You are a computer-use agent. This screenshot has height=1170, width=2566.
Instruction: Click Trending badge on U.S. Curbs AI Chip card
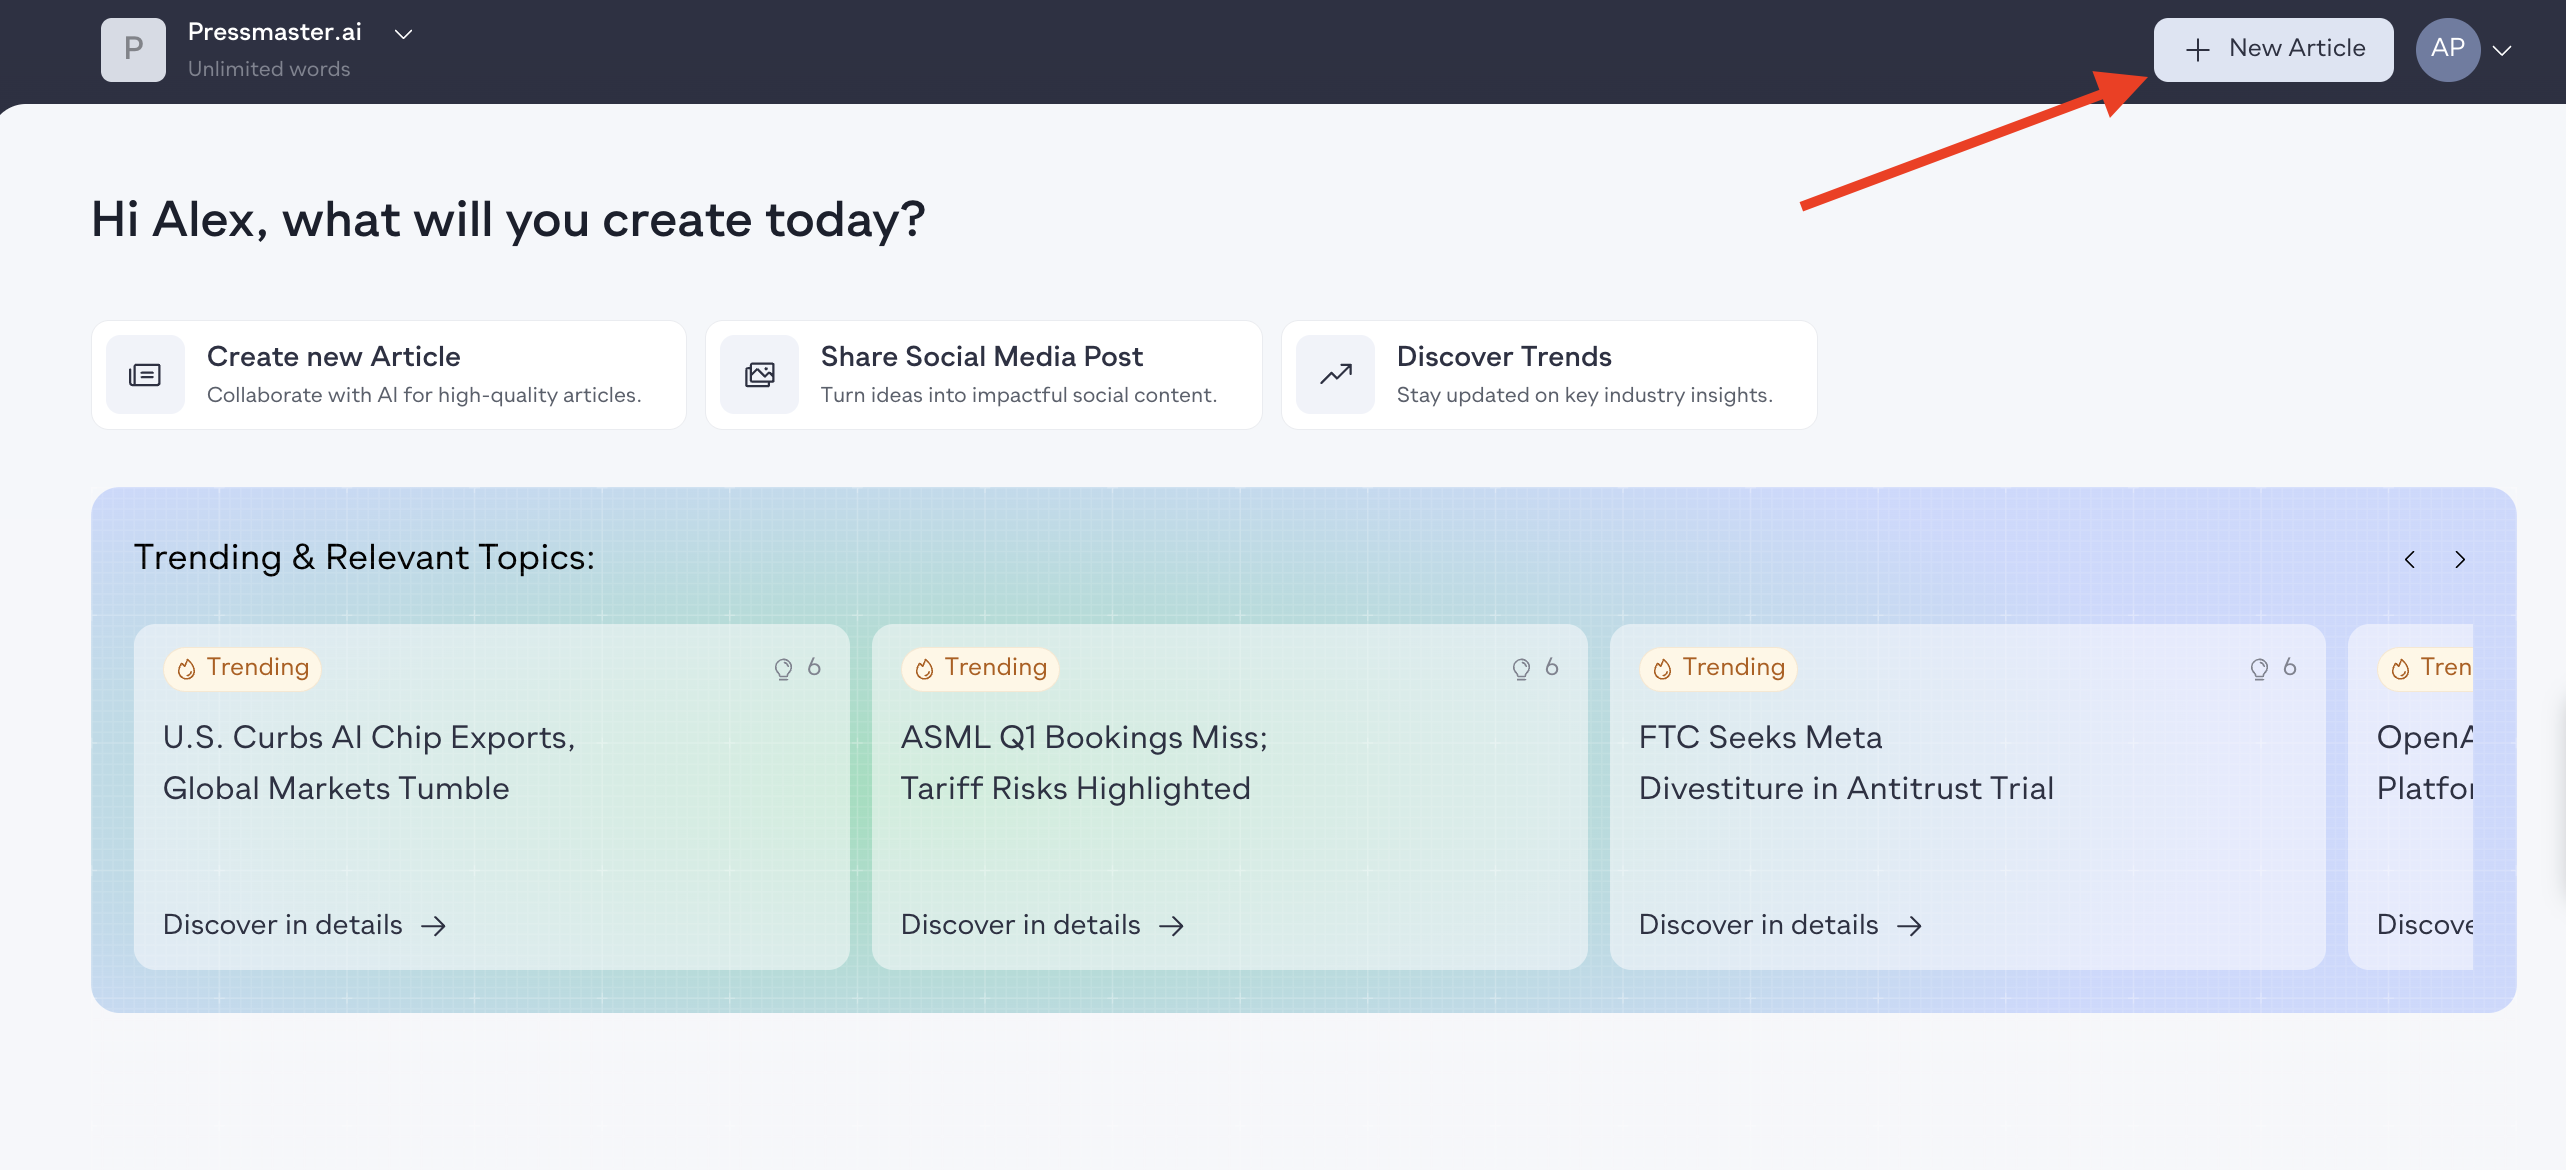pyautogui.click(x=242, y=668)
